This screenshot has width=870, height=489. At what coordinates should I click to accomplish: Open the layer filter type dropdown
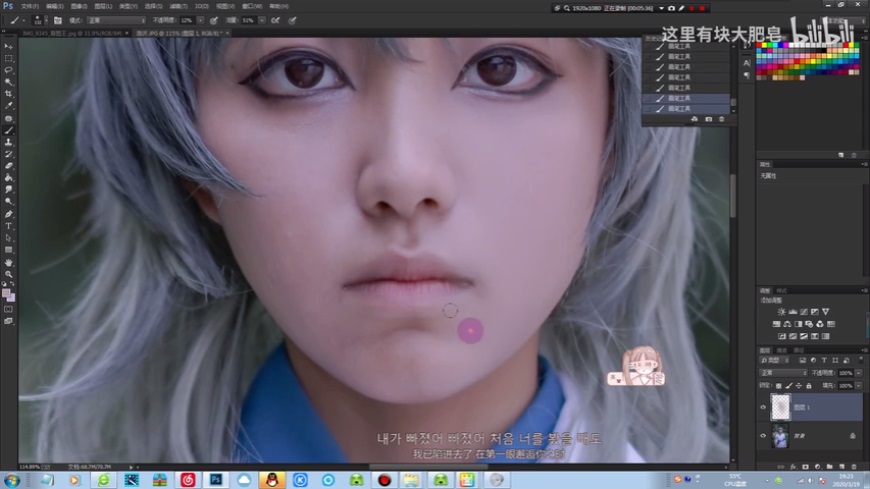coord(775,361)
